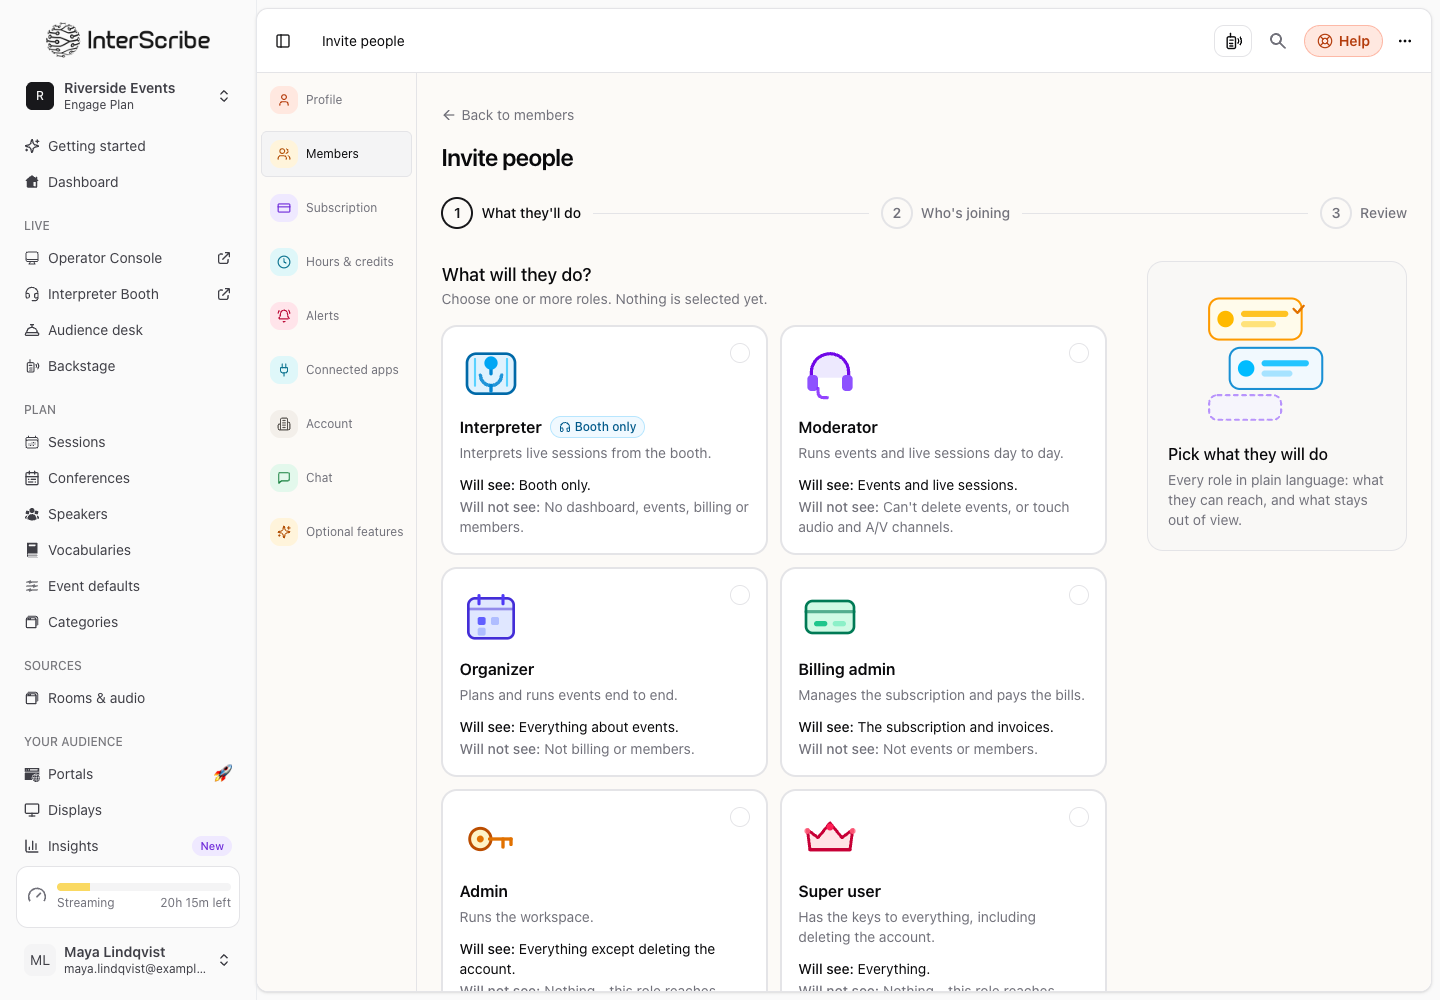1440x1000 pixels.
Task: Click the Hours & credits clock icon
Action: point(284,262)
